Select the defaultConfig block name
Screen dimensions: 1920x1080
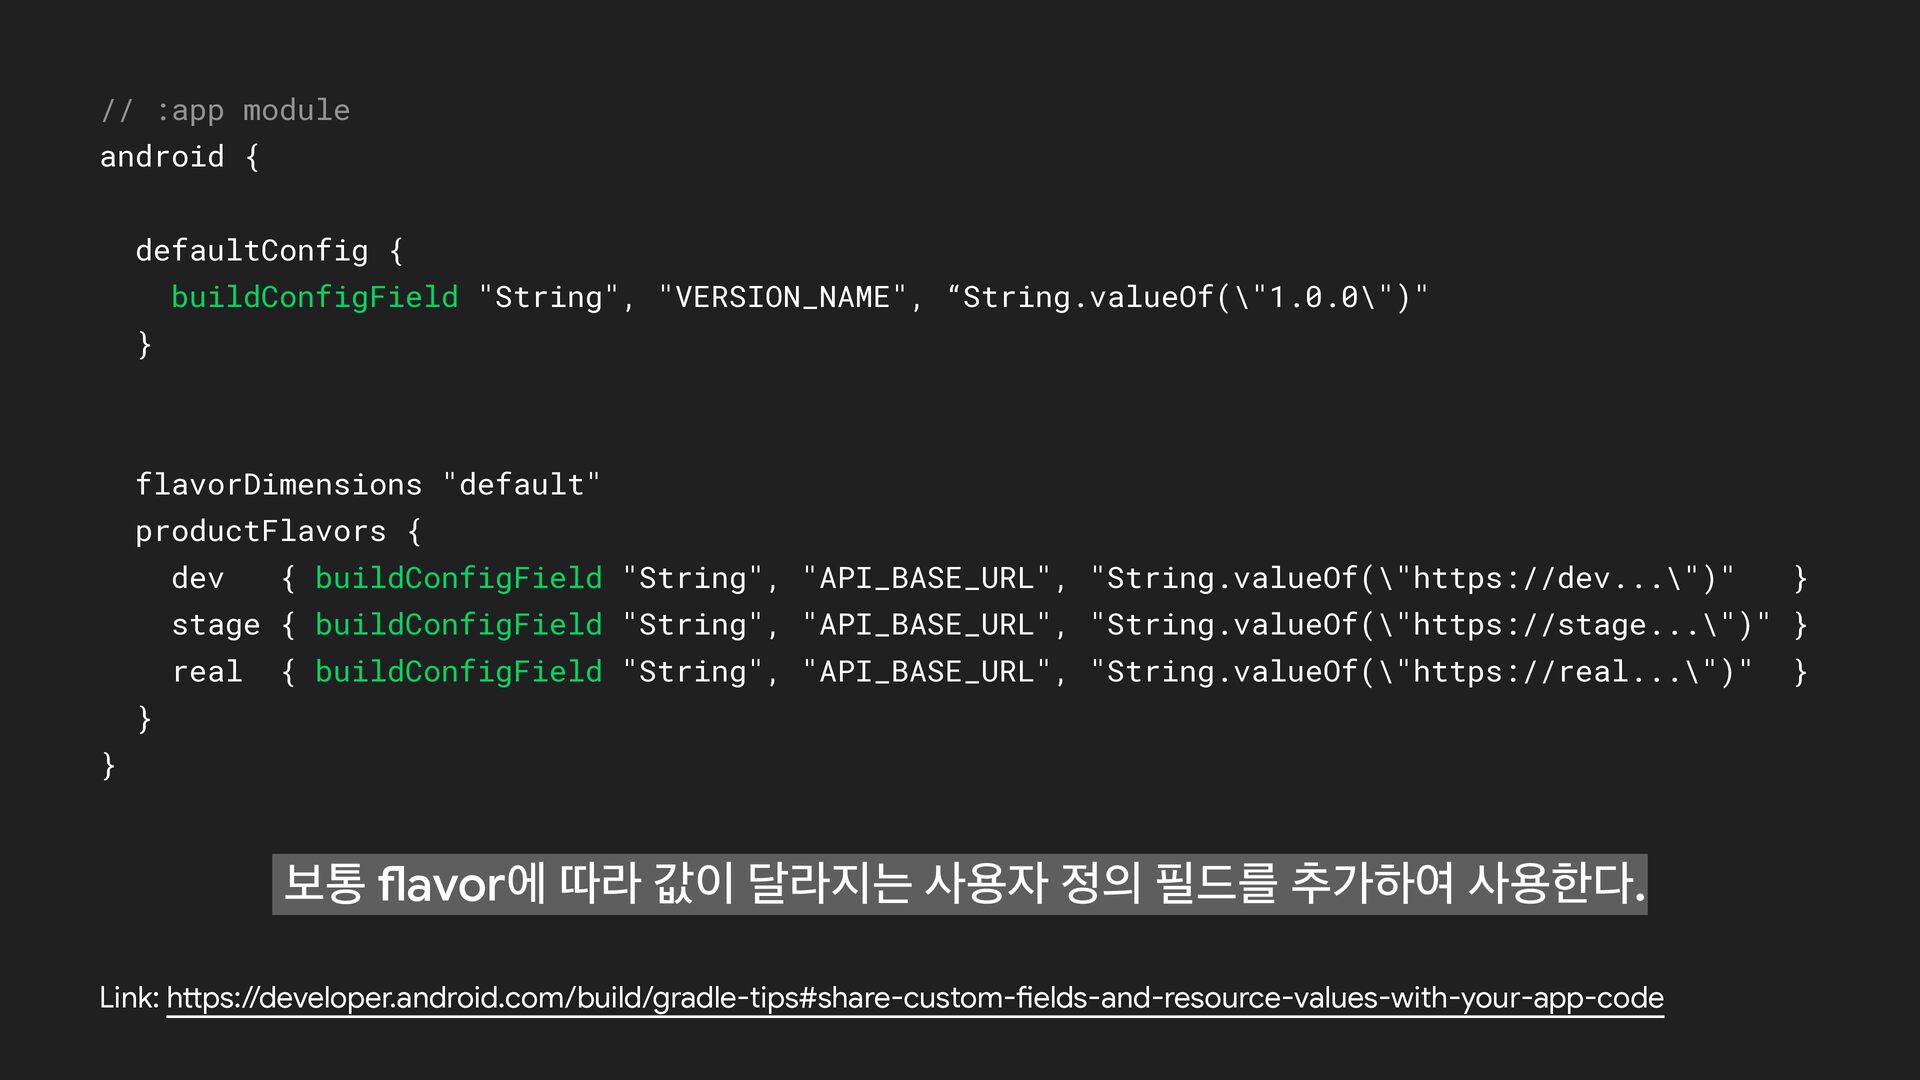pos(251,251)
